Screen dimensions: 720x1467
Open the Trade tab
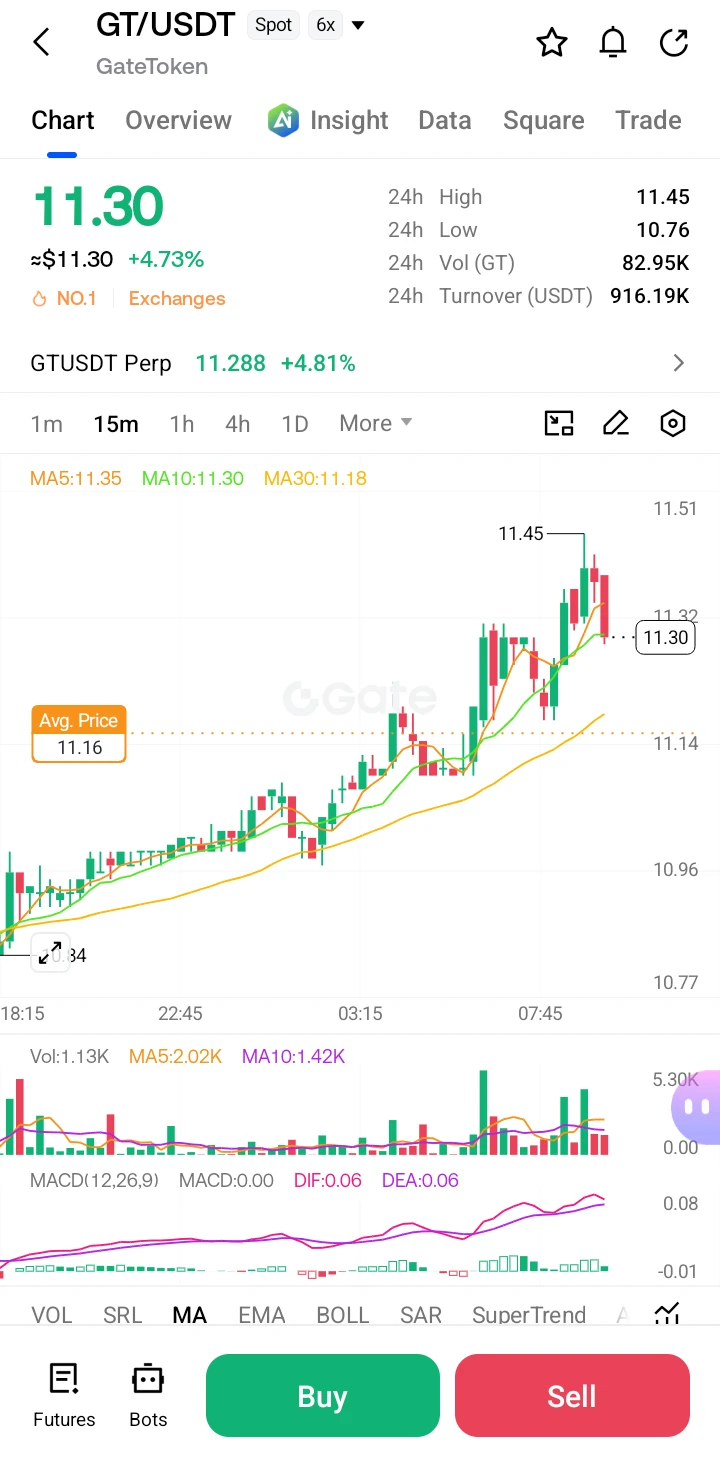(x=648, y=120)
